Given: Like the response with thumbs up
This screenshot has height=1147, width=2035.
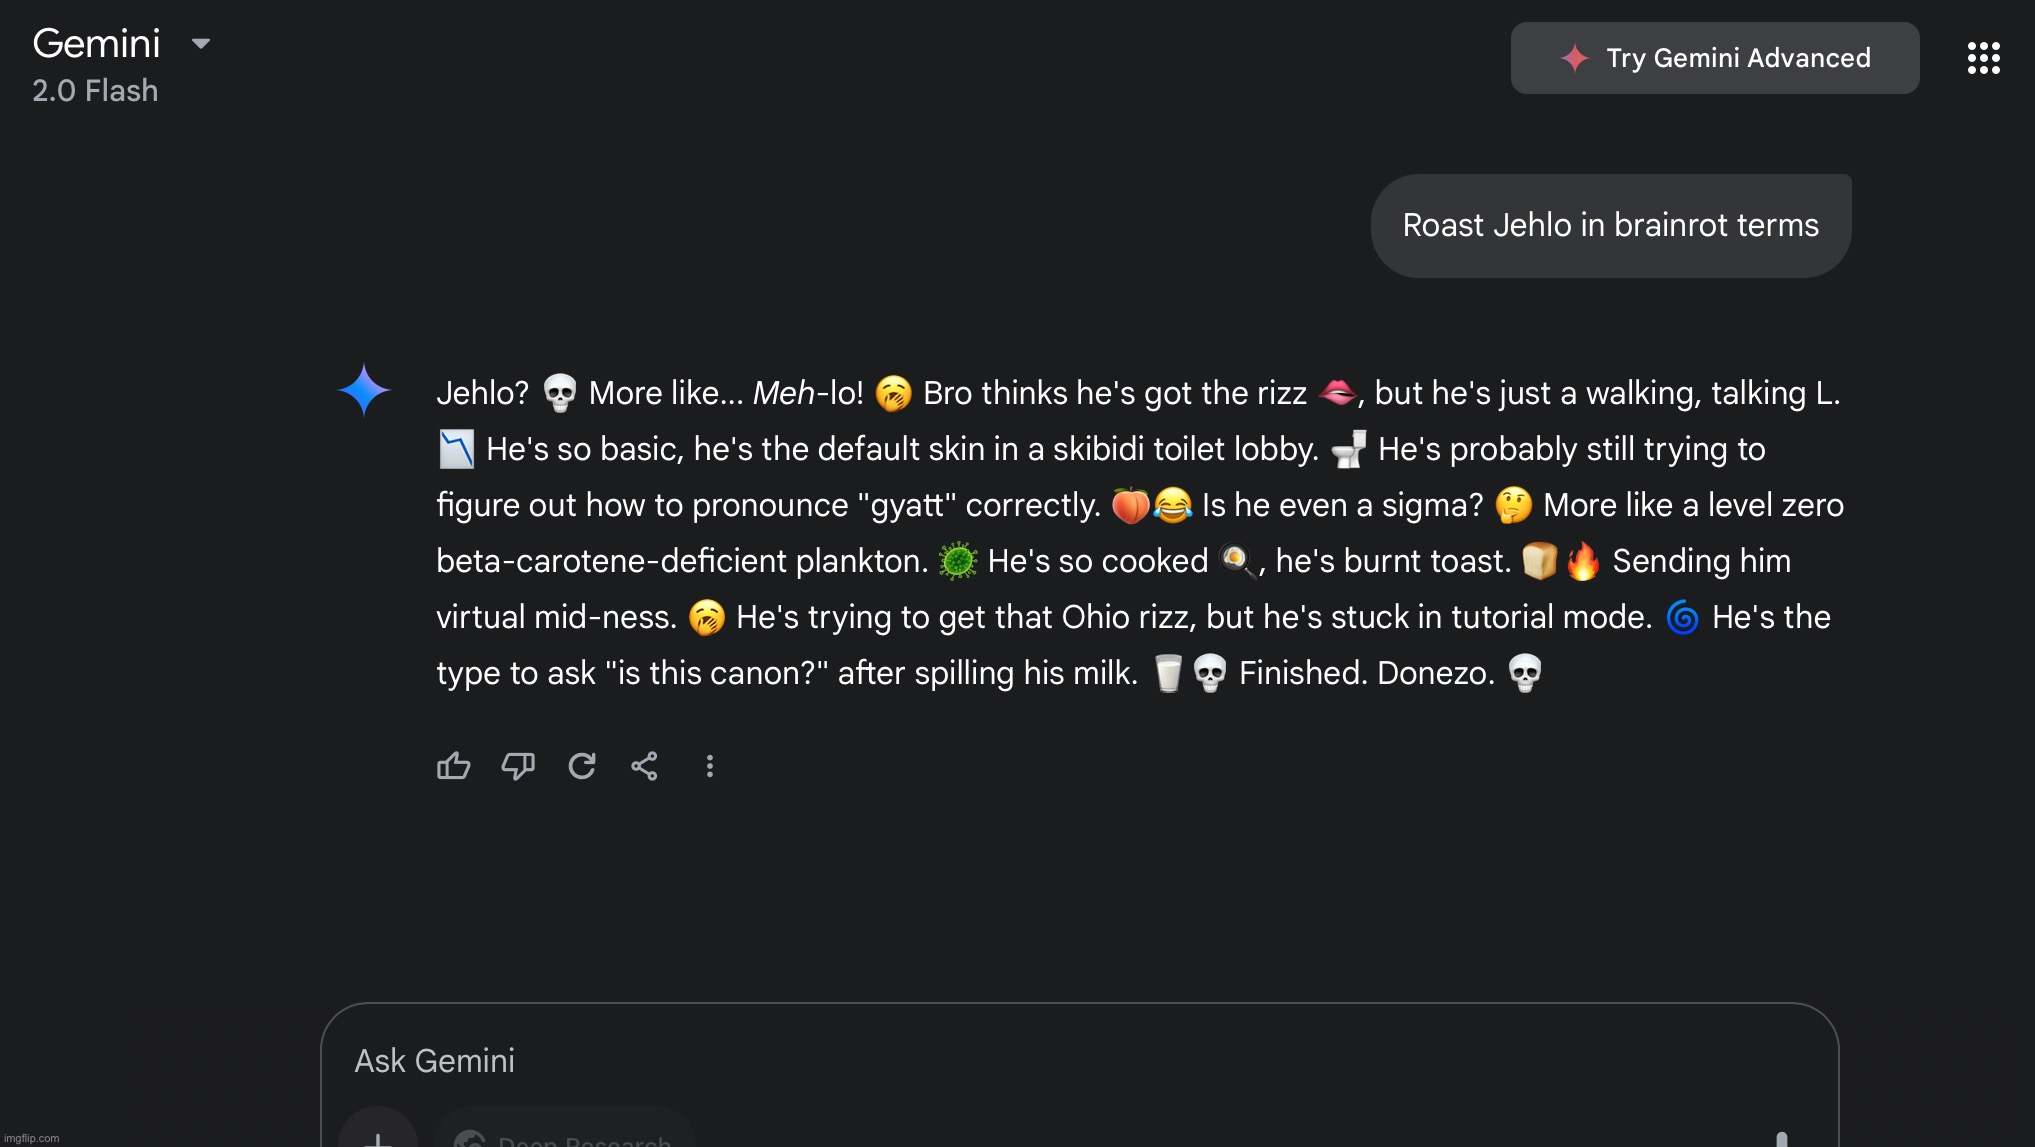Looking at the screenshot, I should 453,766.
